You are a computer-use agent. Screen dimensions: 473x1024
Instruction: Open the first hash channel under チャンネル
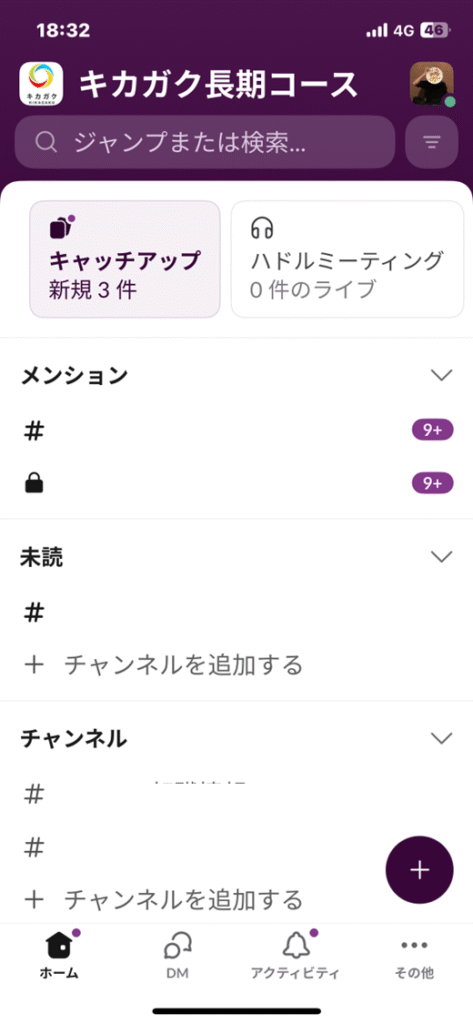tap(236, 794)
